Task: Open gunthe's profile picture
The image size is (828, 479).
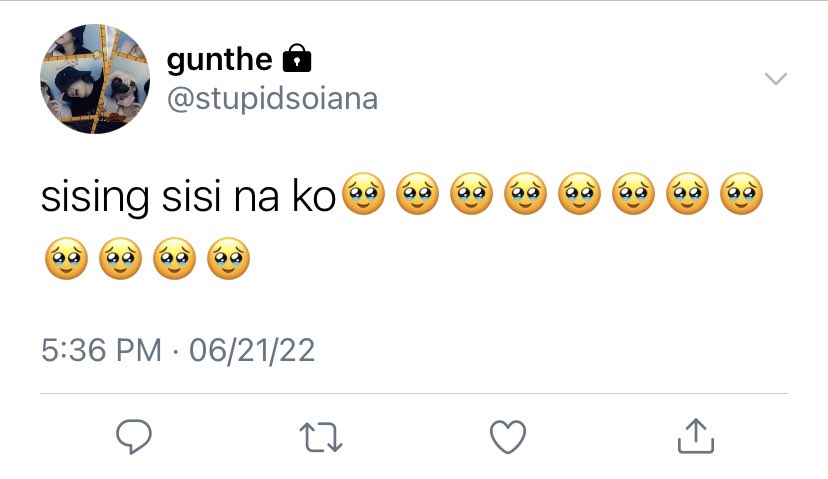Action: point(95,79)
